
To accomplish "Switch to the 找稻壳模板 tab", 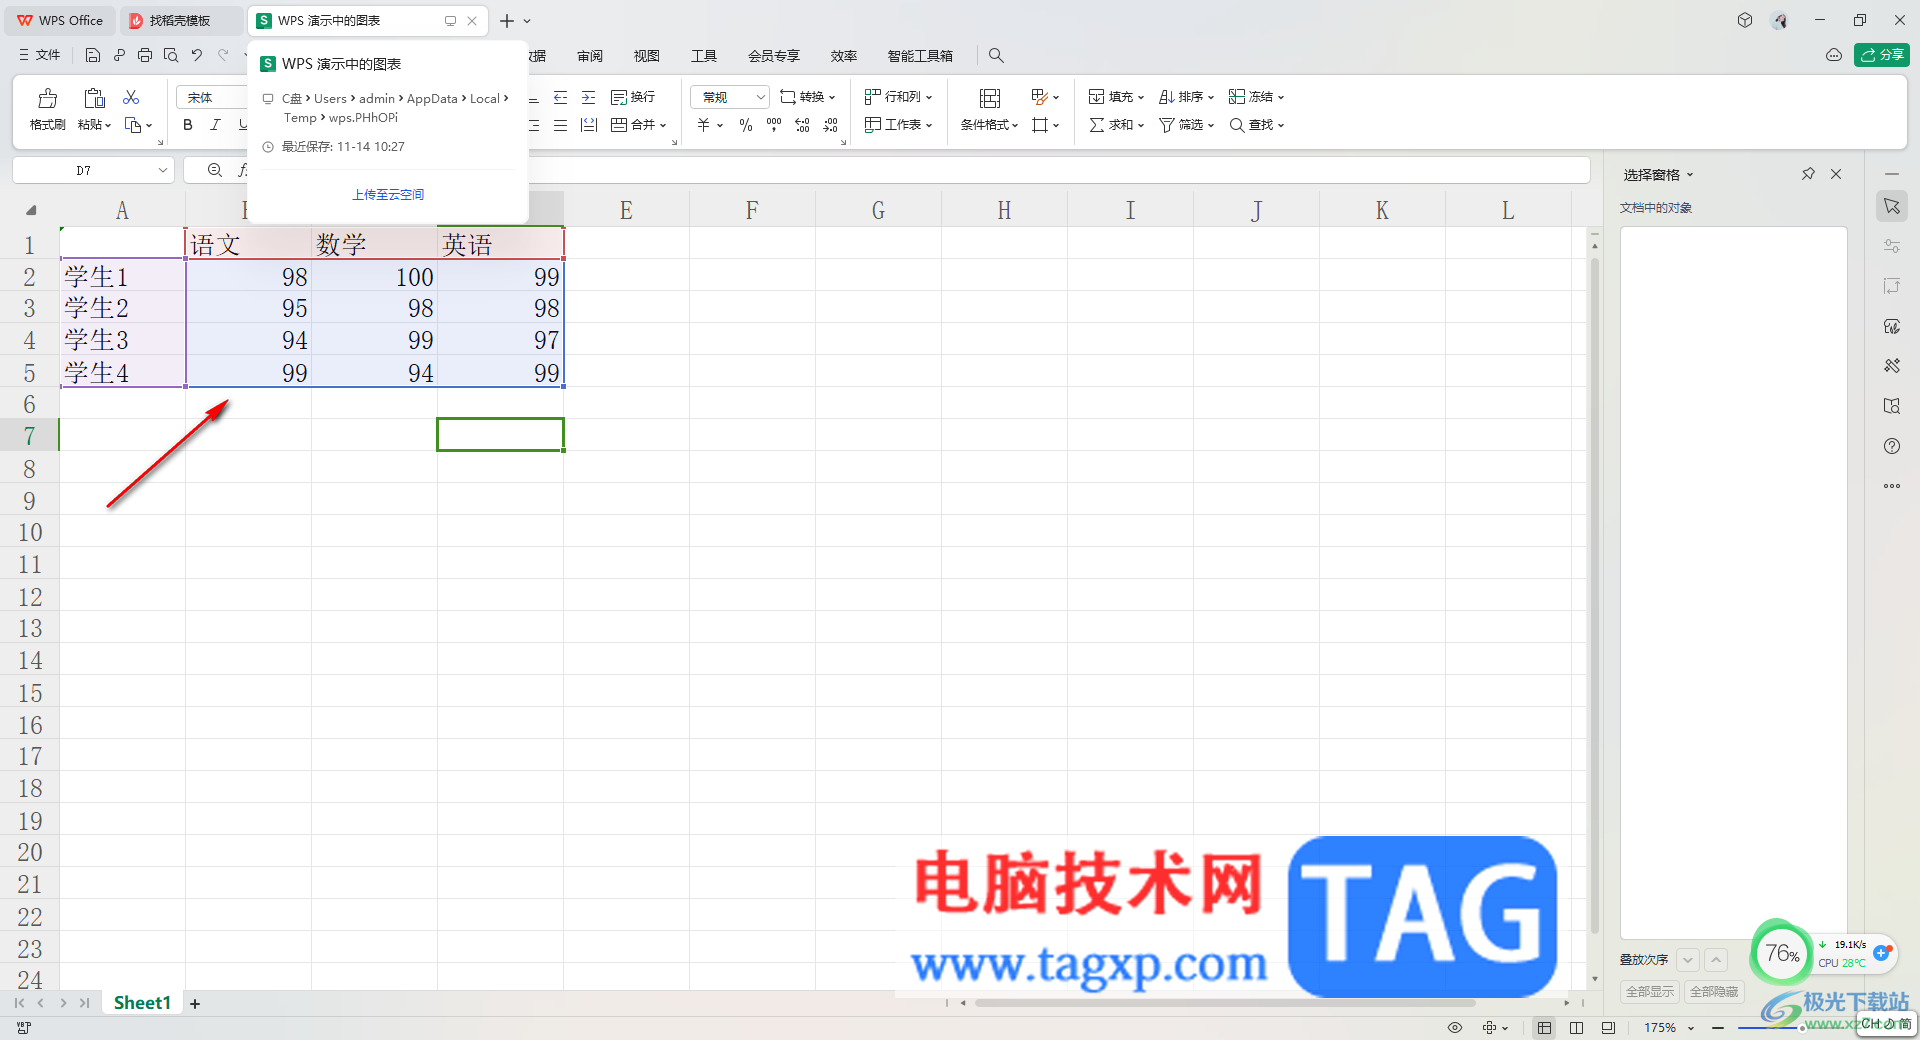I will [x=180, y=21].
